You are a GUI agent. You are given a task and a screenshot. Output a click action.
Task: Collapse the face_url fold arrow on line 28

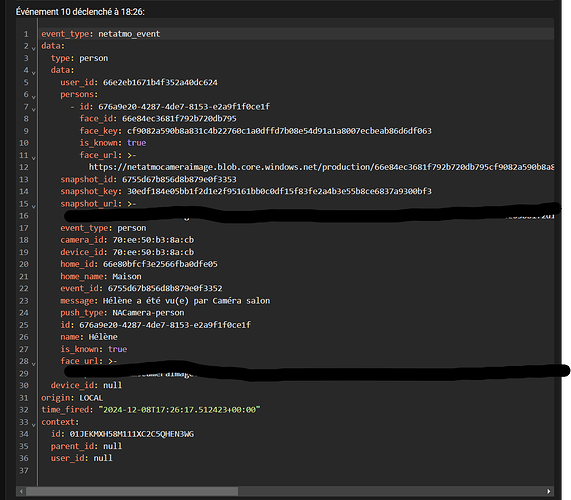[x=34, y=363]
